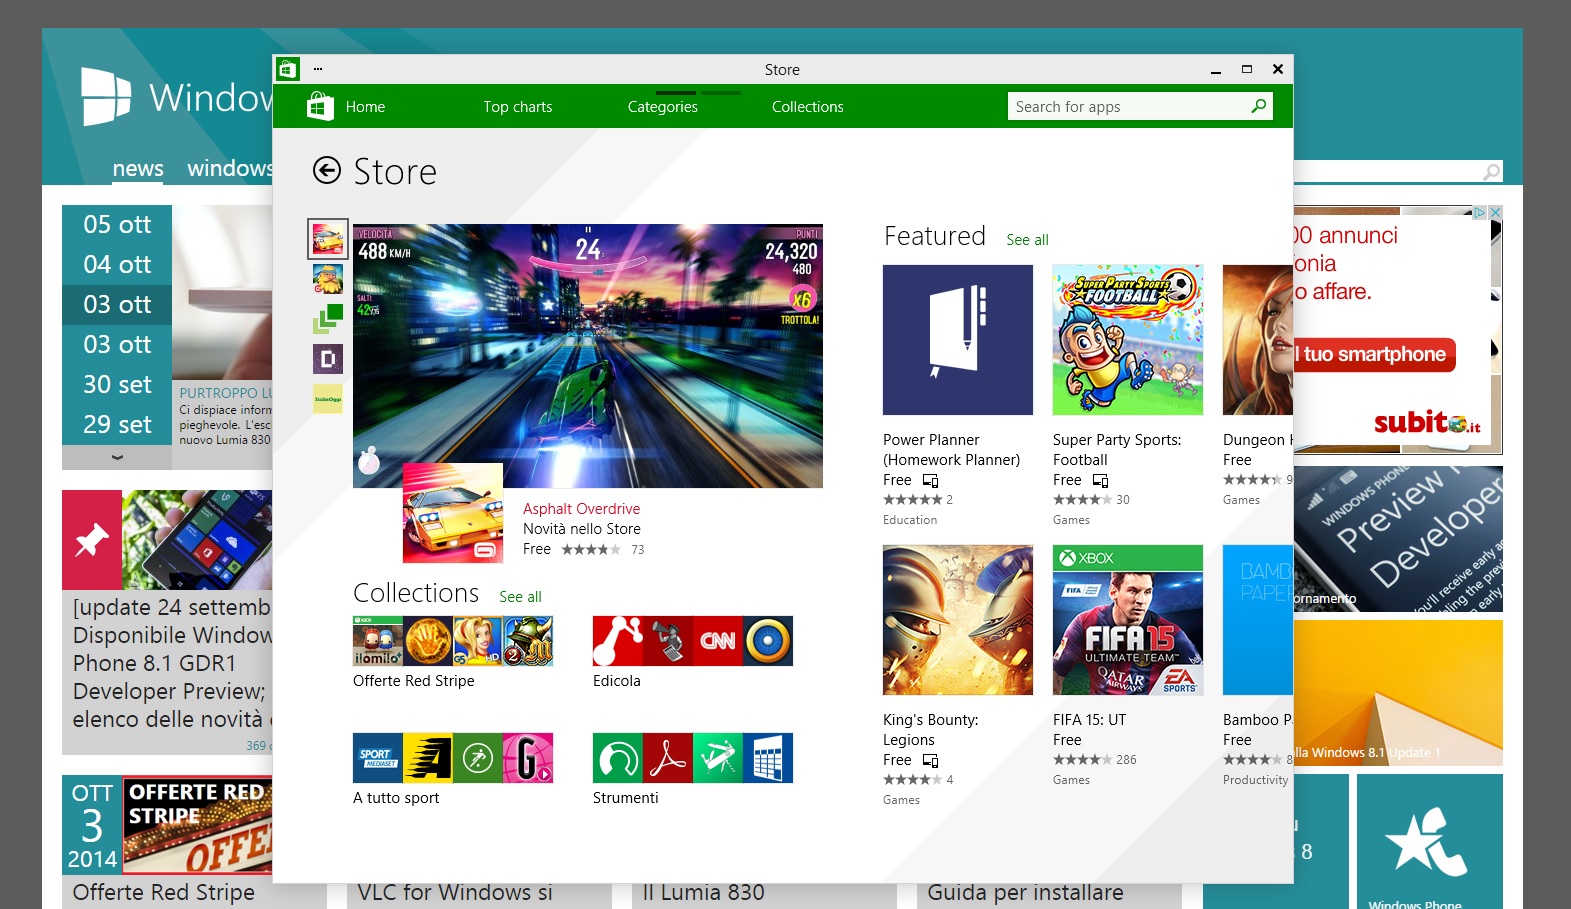Open the Strumenti collection icons
Viewport: 1571px width, 909px height.
pyautogui.click(x=693, y=758)
